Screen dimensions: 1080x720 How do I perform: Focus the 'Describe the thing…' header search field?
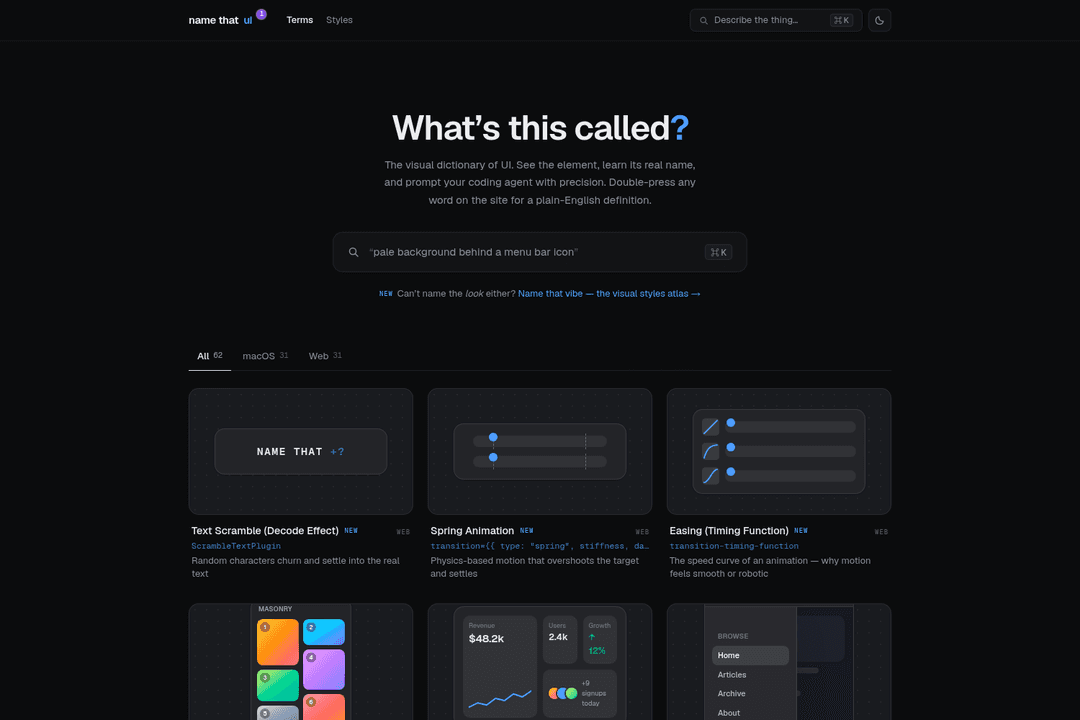pyautogui.click(x=776, y=21)
